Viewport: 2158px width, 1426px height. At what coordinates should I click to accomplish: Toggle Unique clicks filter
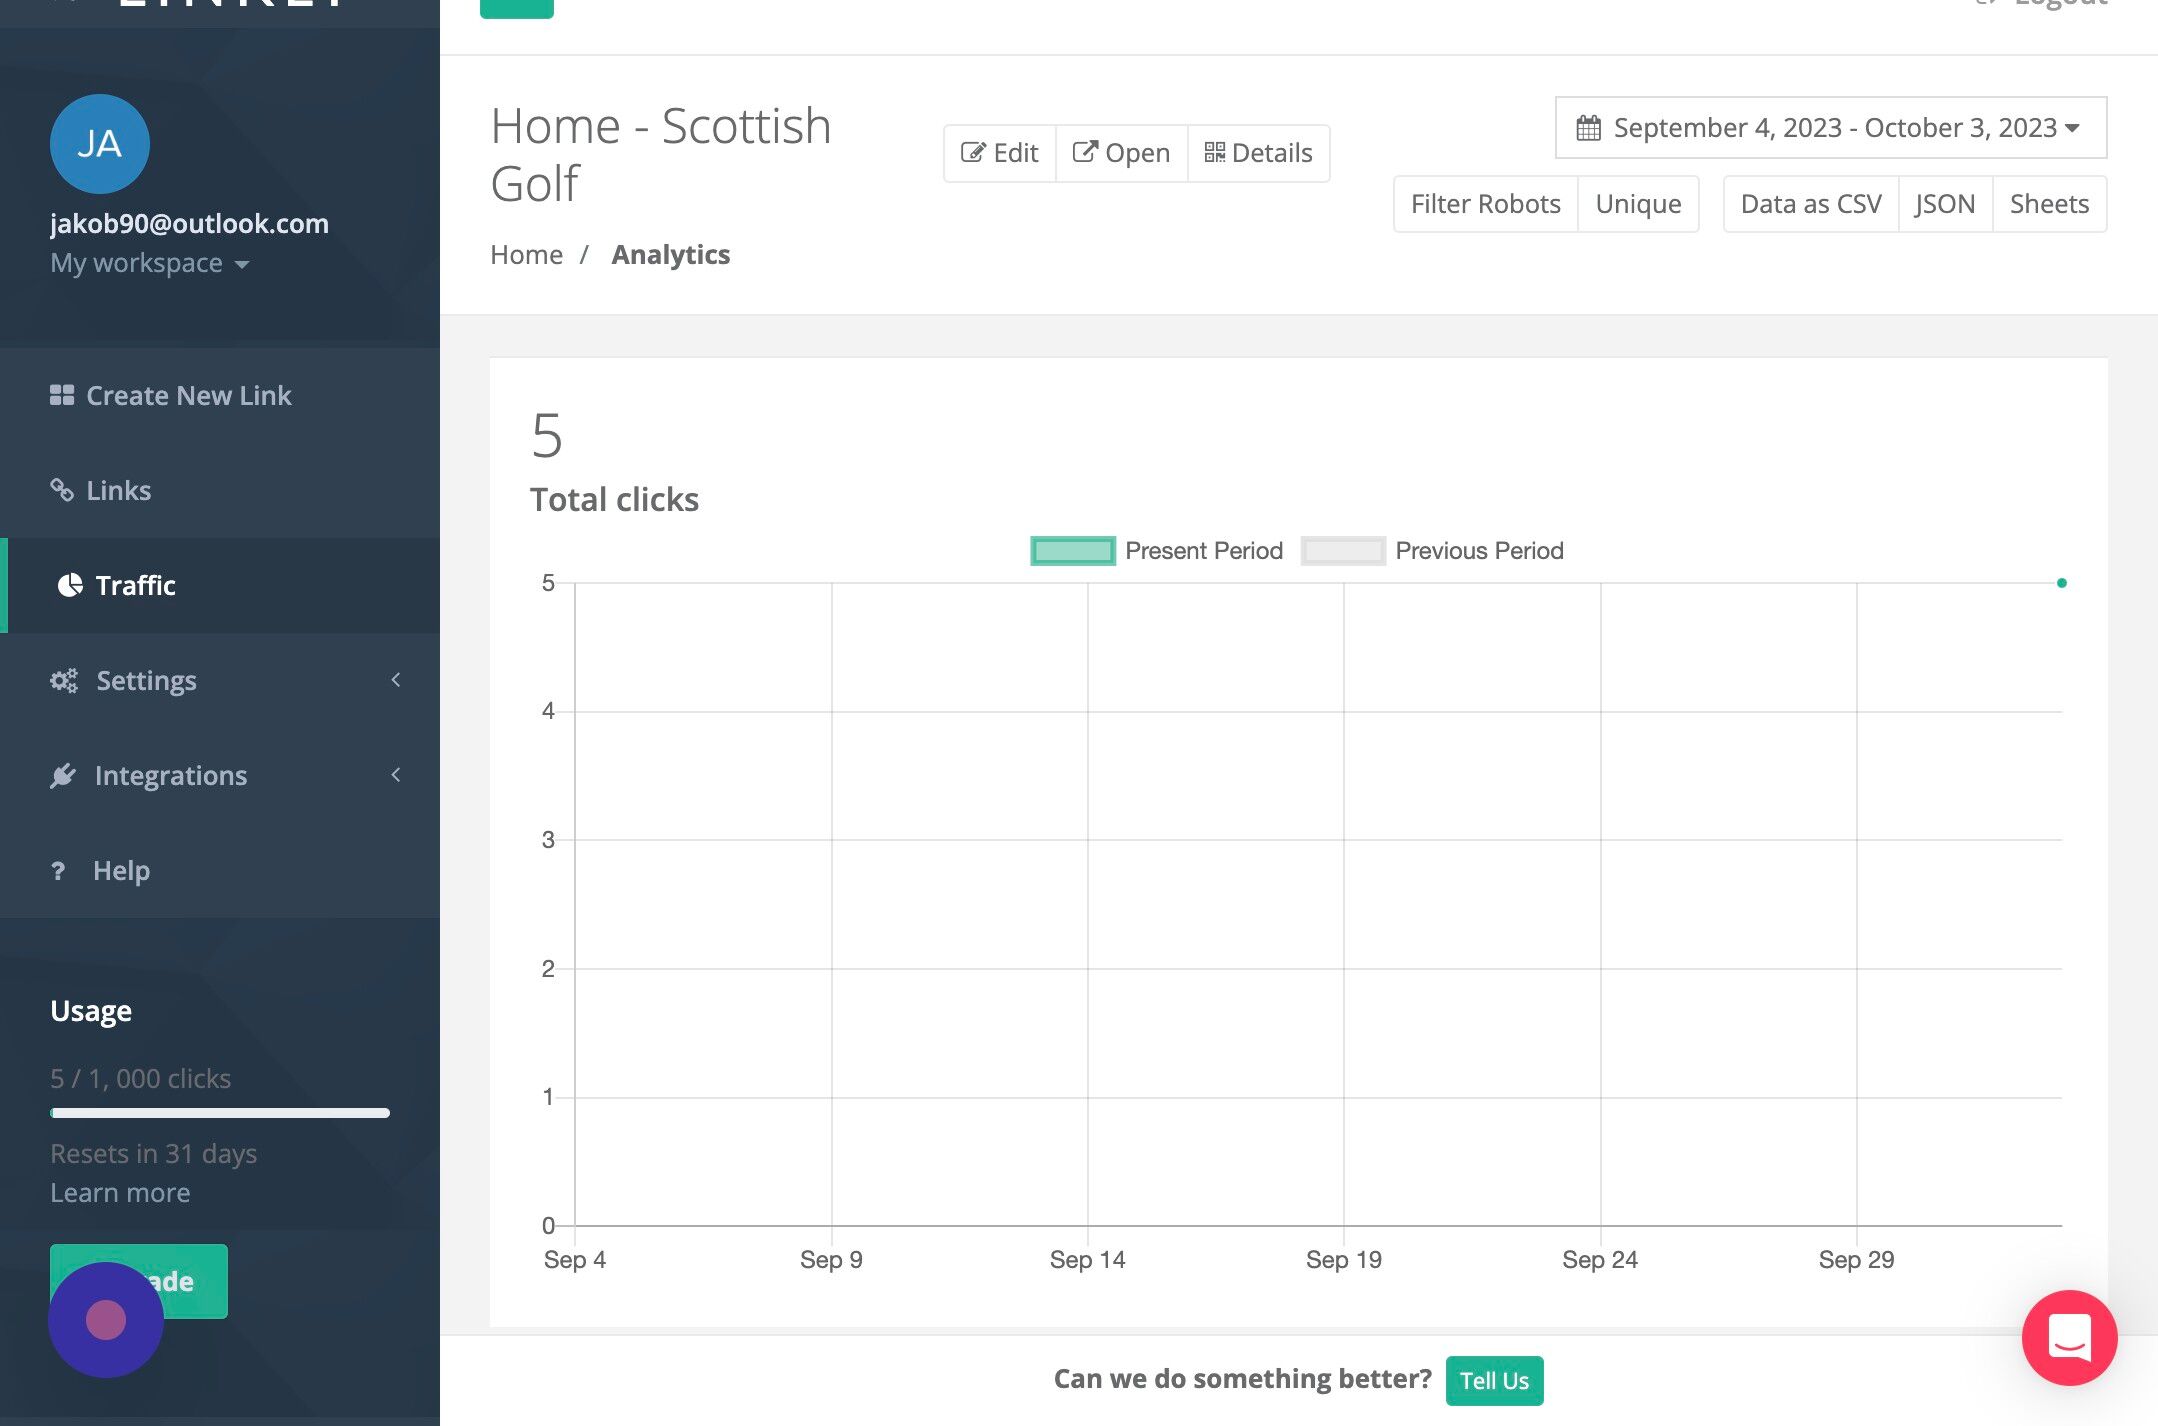pos(1638,204)
